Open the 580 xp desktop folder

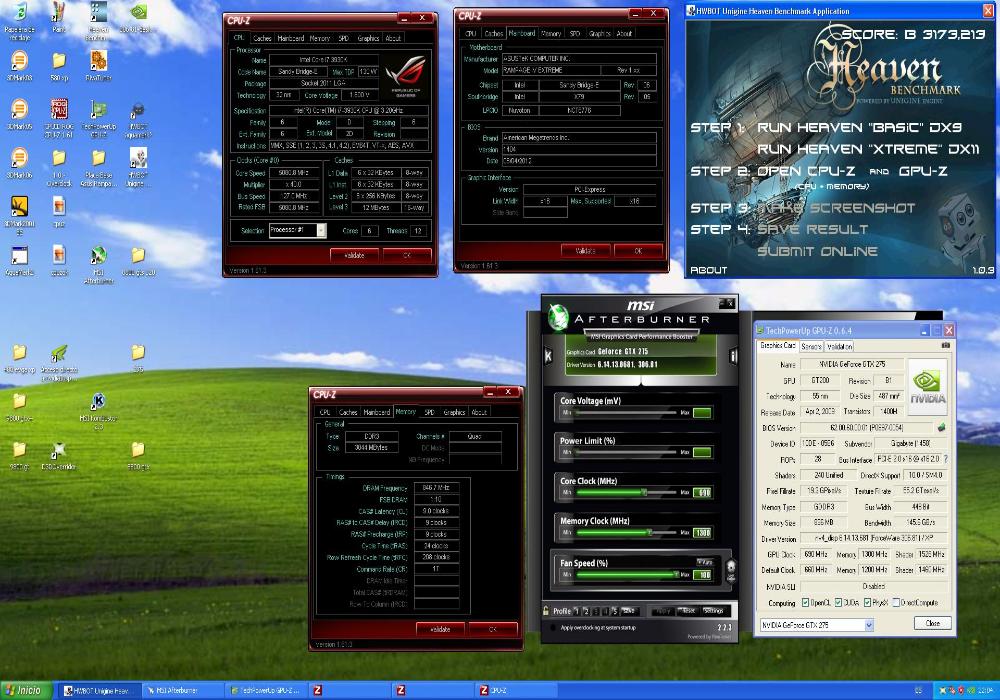[x=59, y=61]
